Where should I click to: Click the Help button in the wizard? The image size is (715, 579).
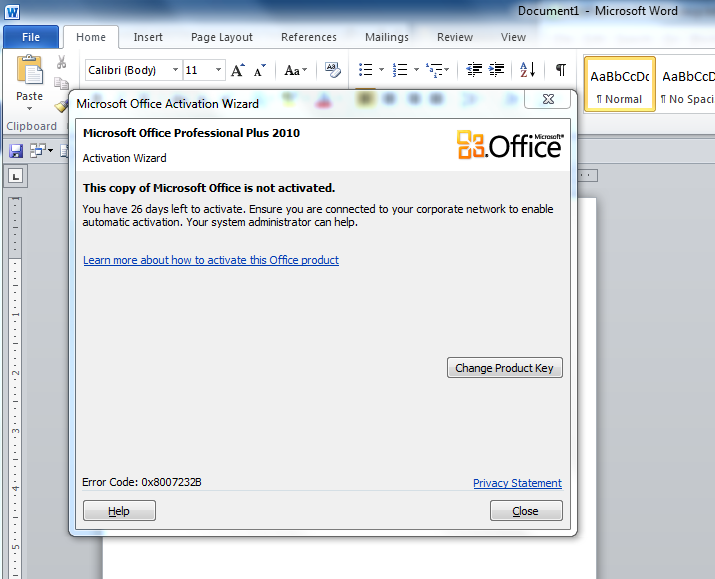[x=119, y=511]
